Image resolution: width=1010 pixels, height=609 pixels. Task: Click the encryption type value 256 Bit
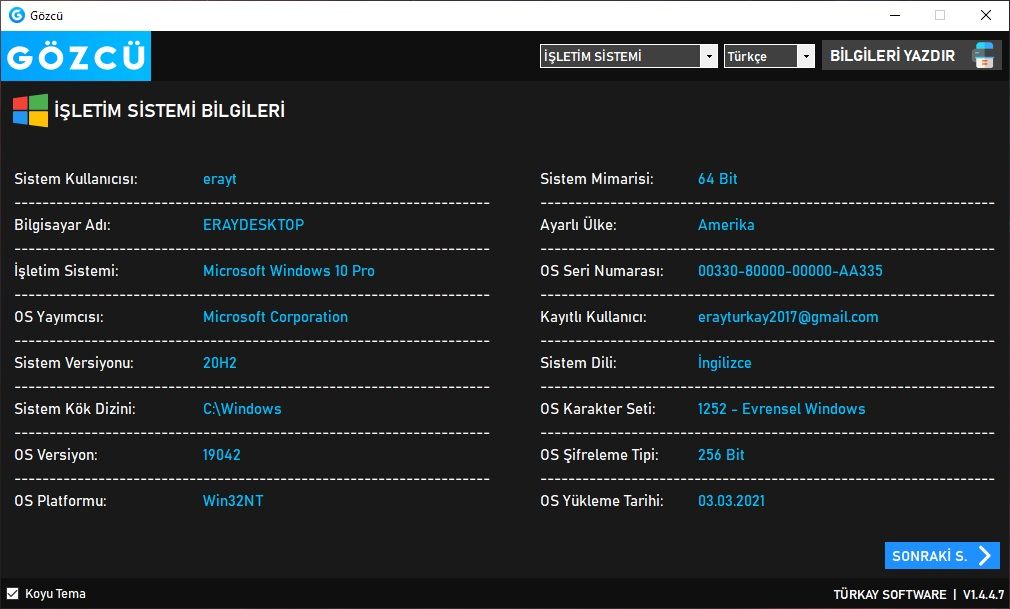pyautogui.click(x=721, y=455)
